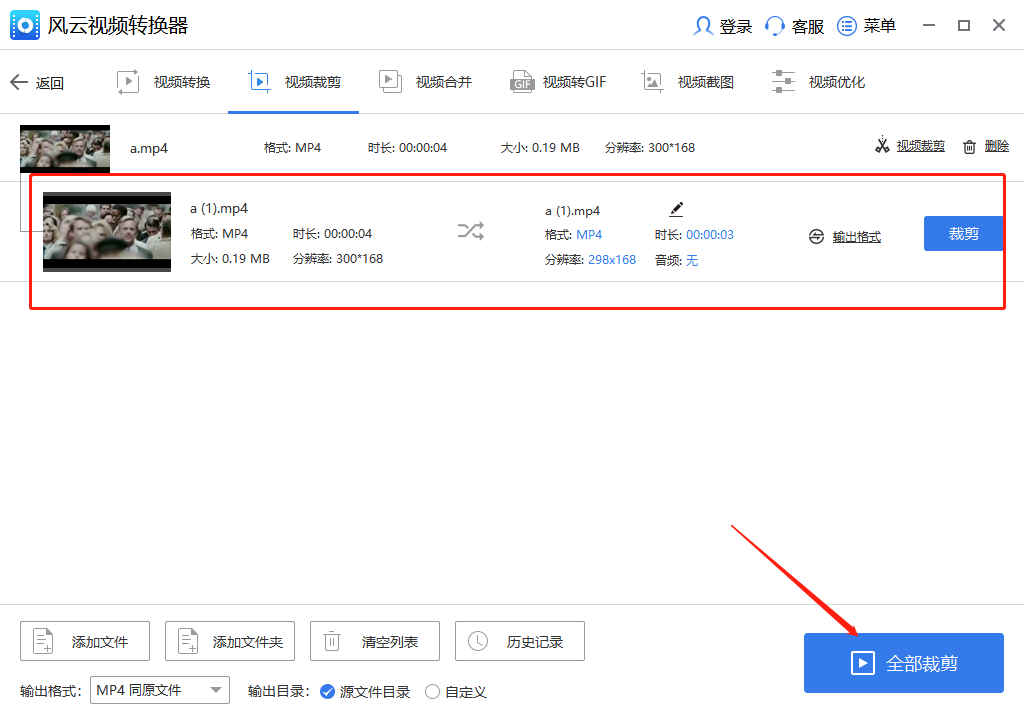Click trash icon beside 删除
1024x720 pixels.
coord(969,146)
